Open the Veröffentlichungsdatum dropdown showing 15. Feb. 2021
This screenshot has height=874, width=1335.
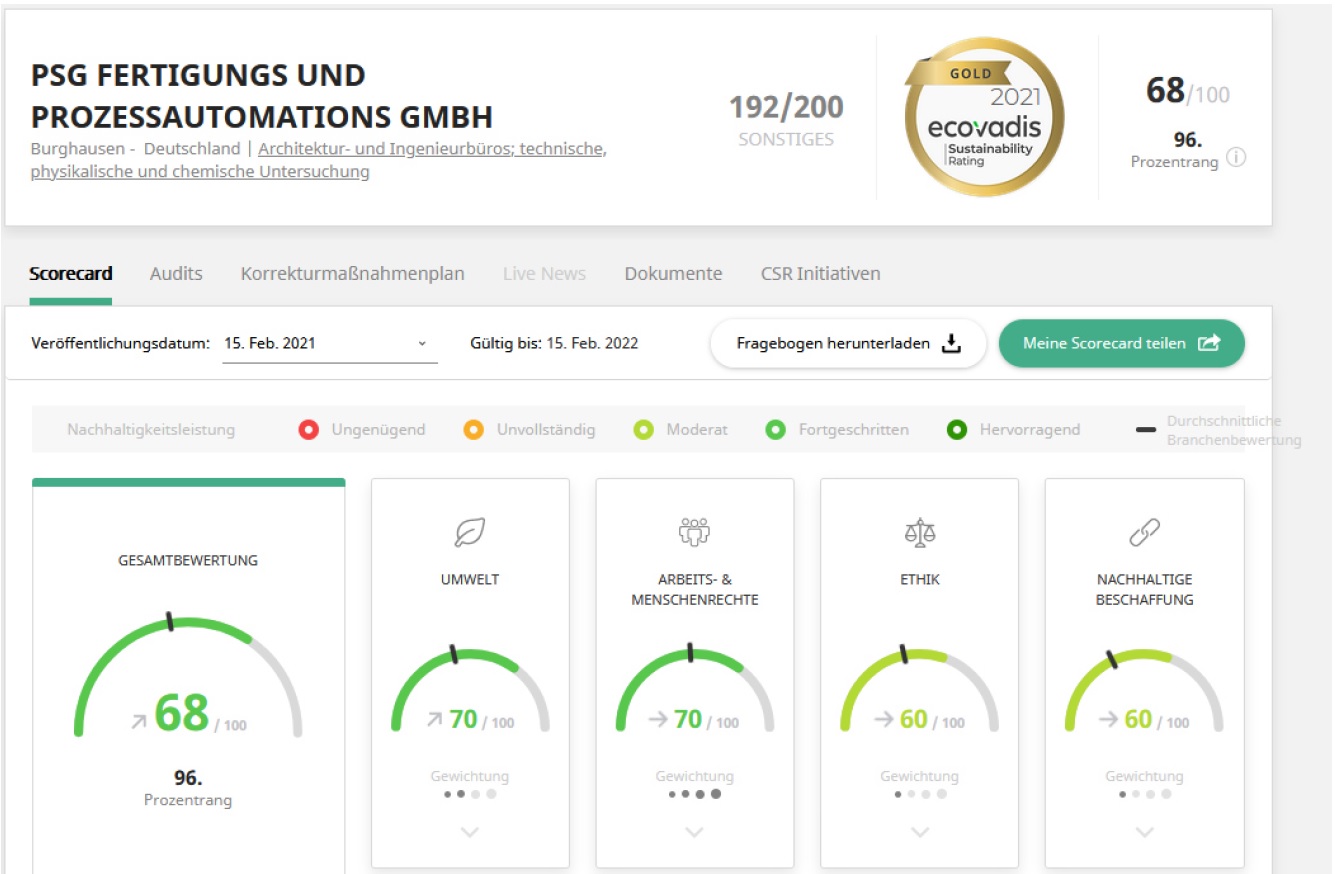[x=330, y=343]
